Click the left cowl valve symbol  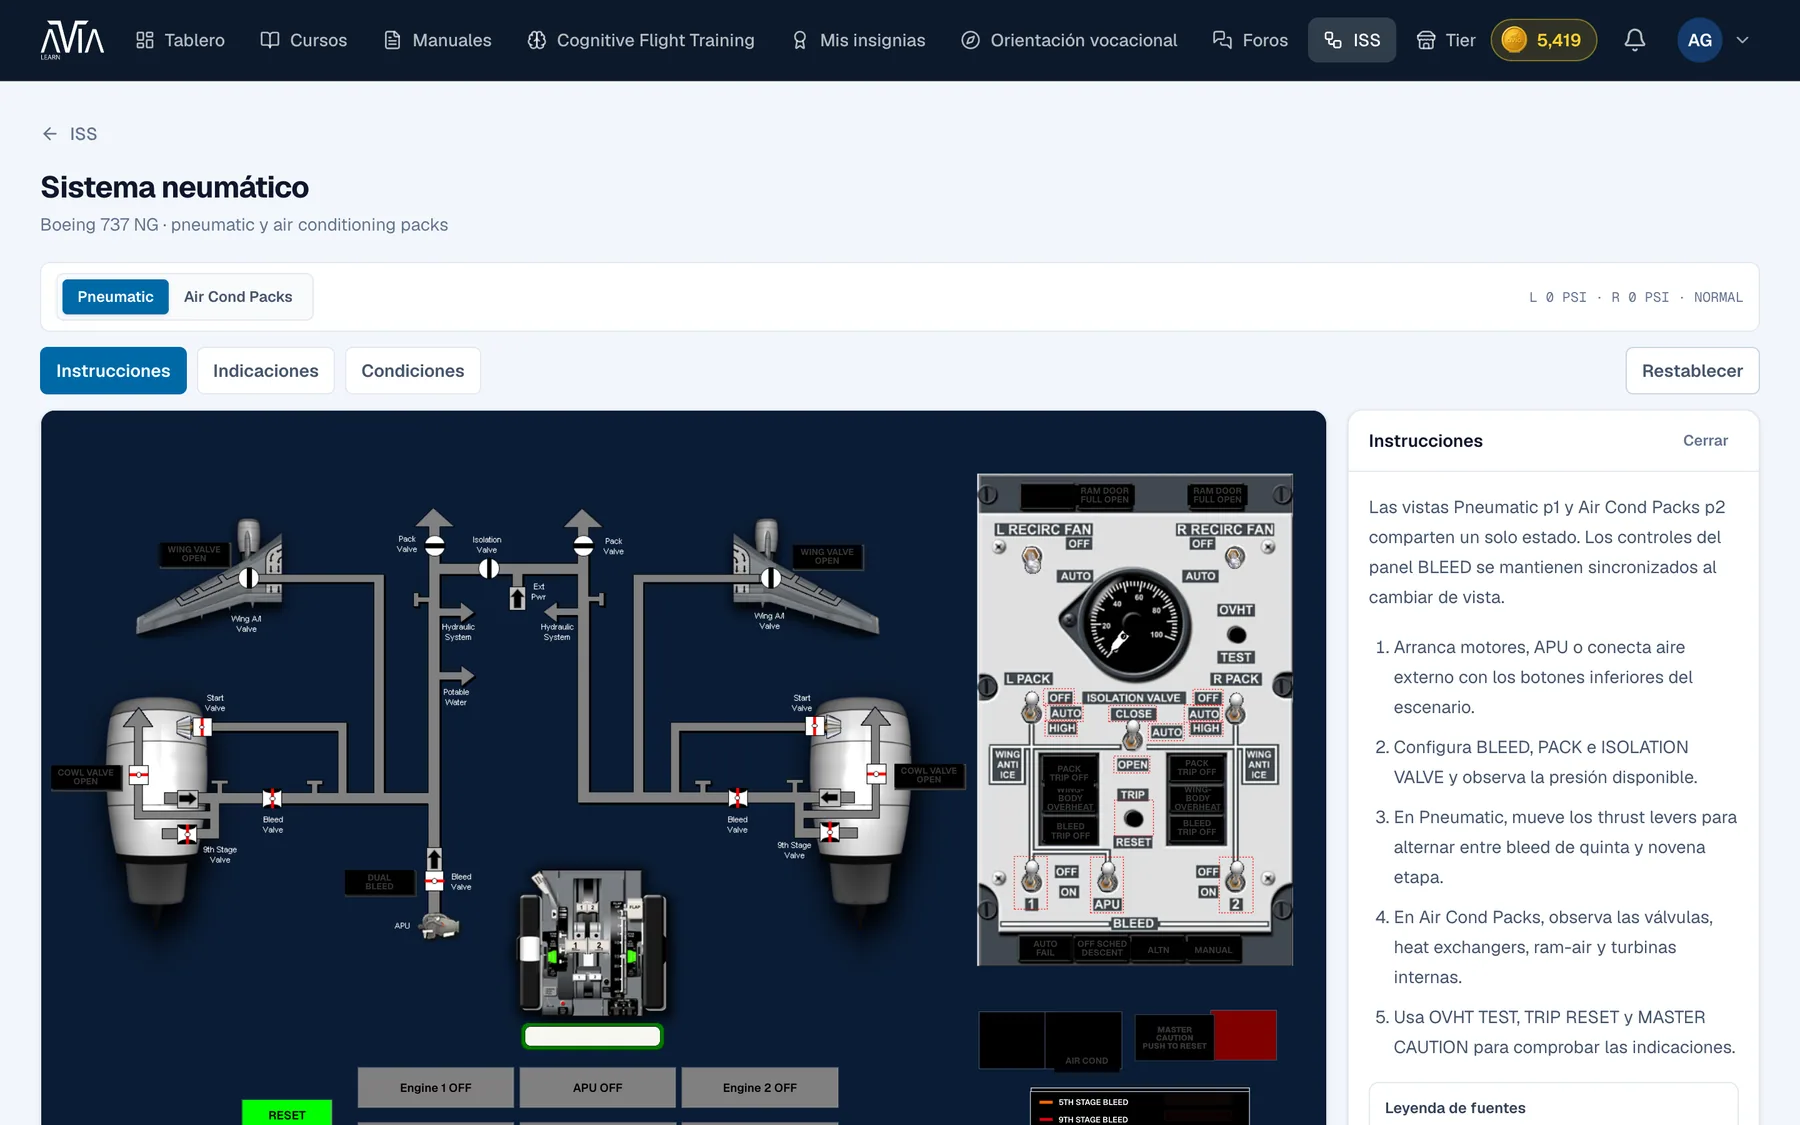(139, 774)
